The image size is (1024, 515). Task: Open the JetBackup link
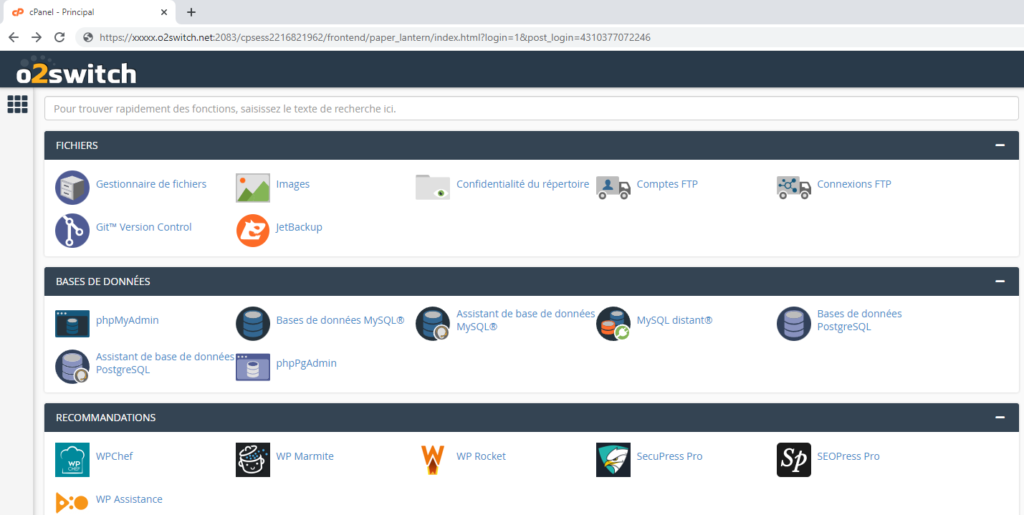click(x=299, y=227)
